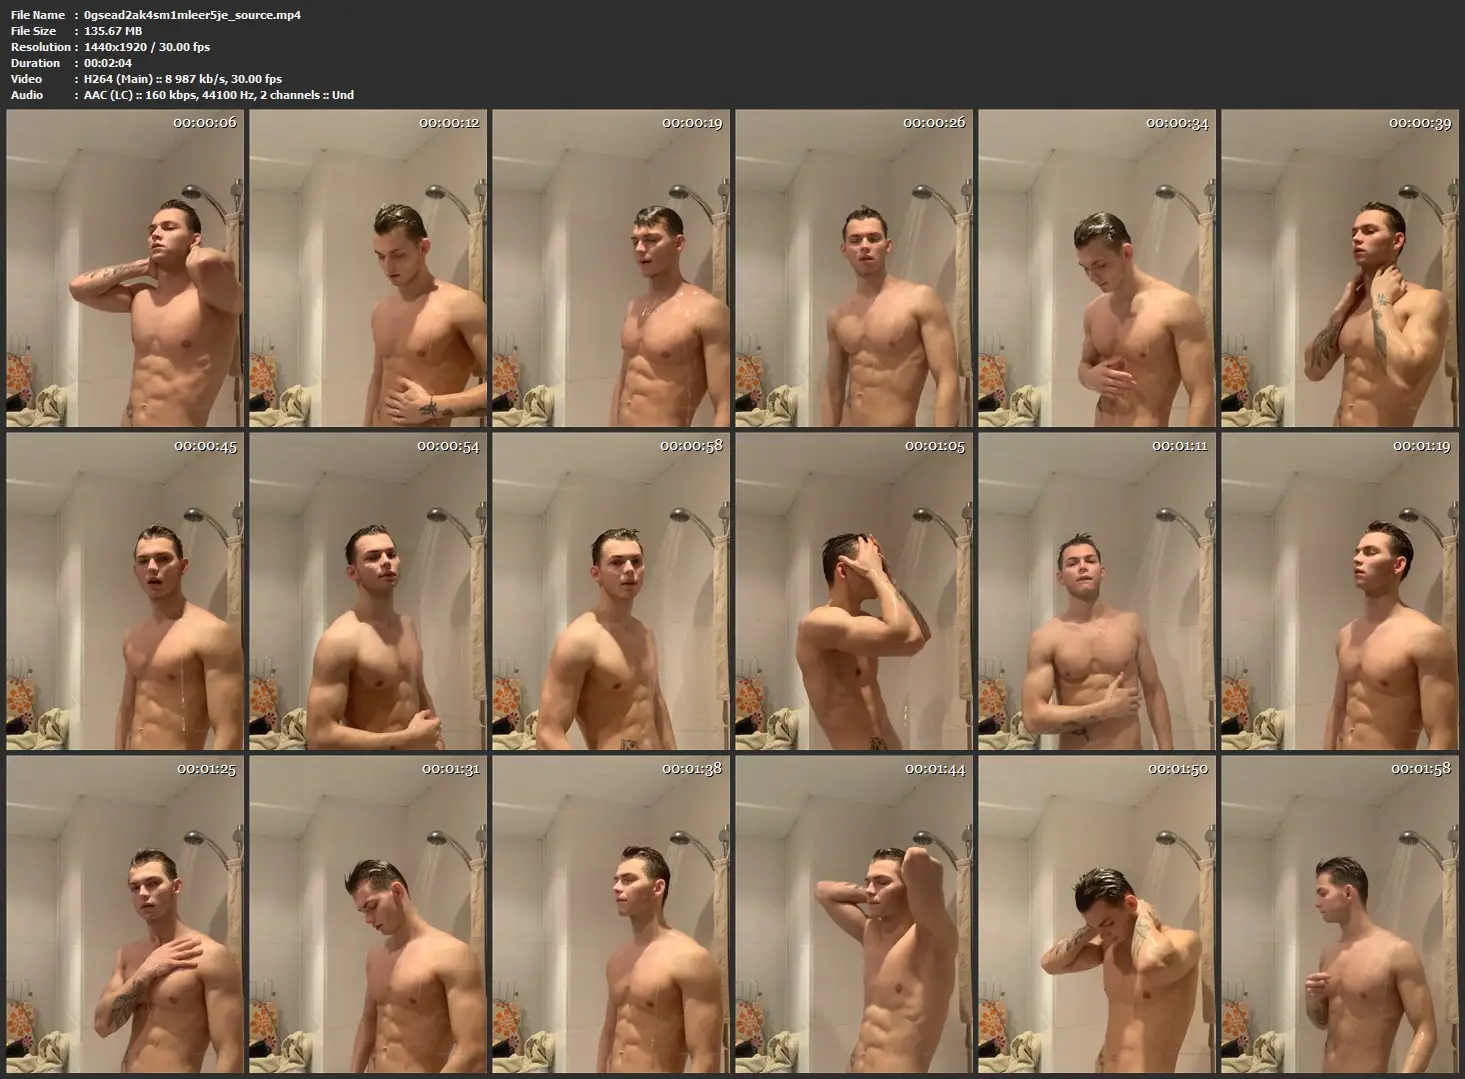
Task: Open the thumbnail labeled 00:00:58
Action: pyautogui.click(x=611, y=591)
